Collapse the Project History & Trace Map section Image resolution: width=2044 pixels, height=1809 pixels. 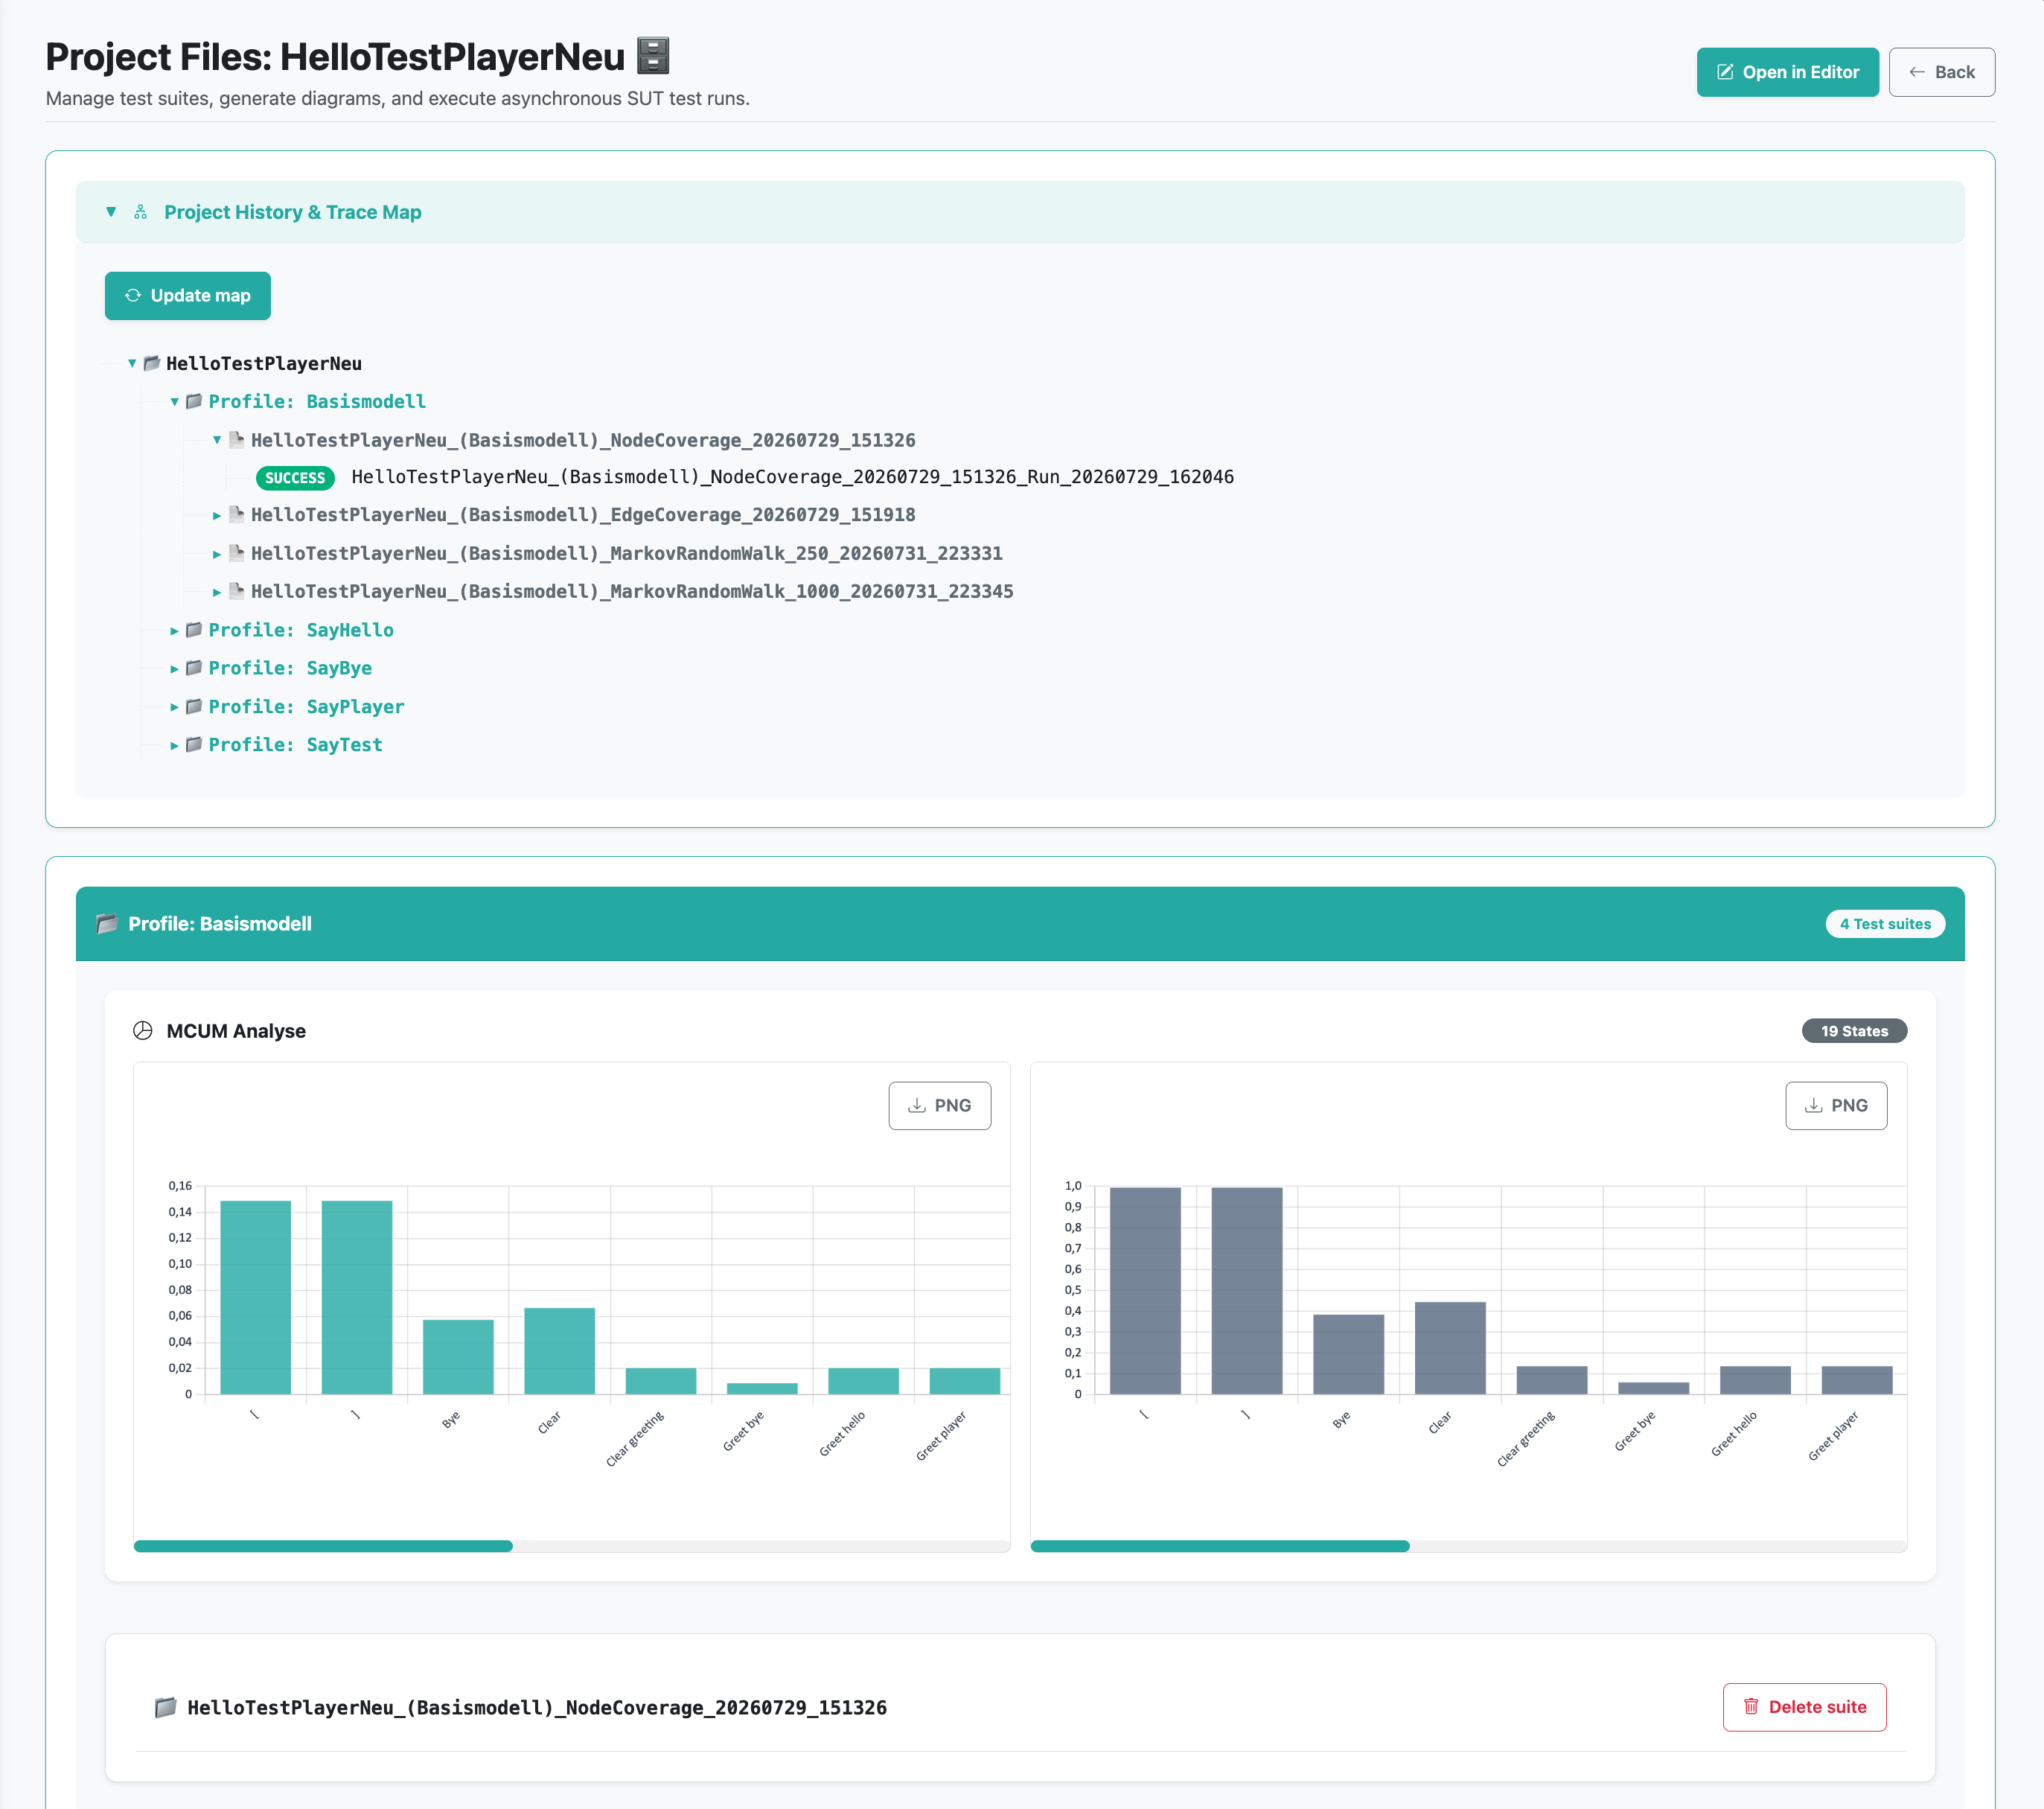coord(111,212)
